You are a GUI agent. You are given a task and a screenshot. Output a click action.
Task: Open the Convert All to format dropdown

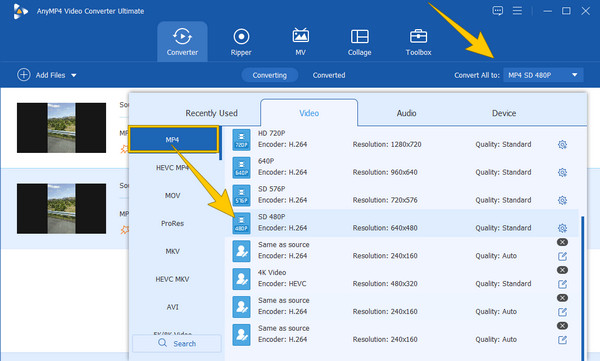pos(543,75)
